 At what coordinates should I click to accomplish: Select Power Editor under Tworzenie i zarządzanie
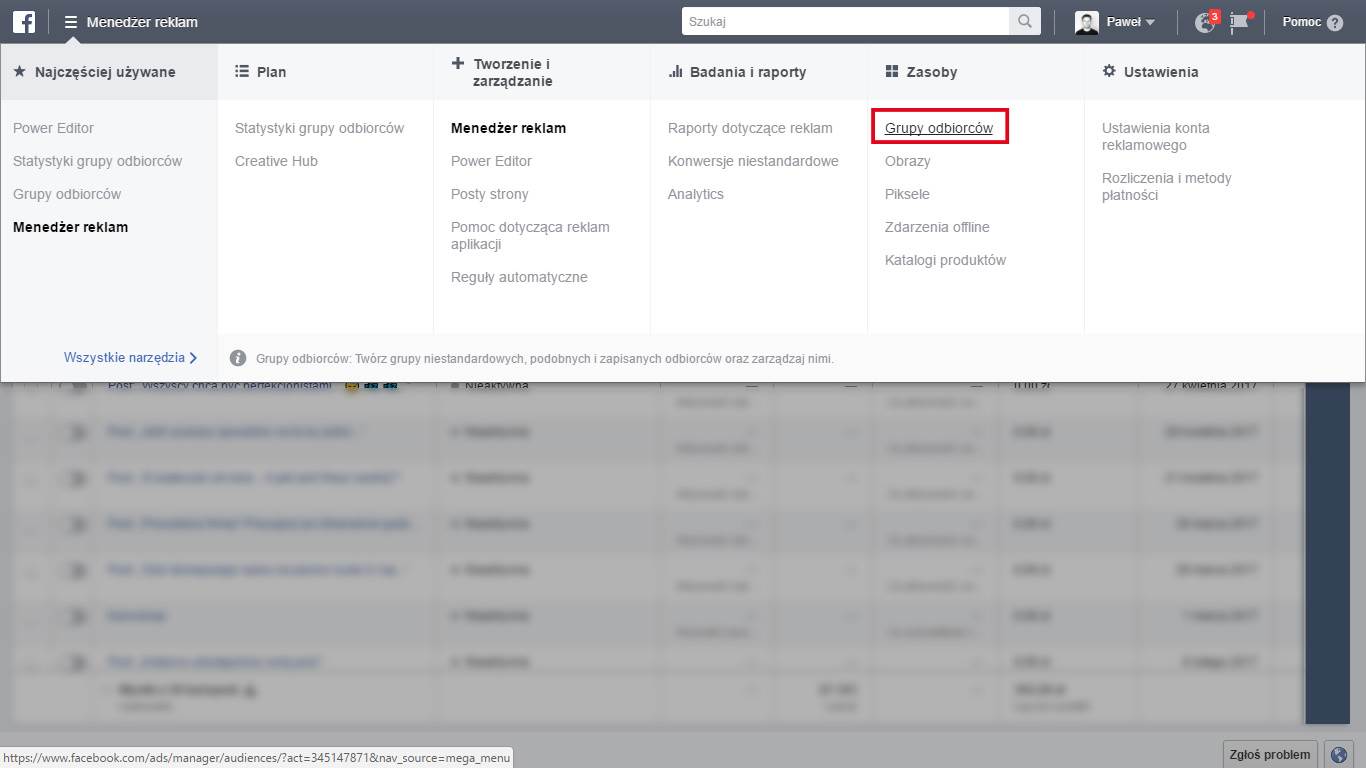click(491, 161)
